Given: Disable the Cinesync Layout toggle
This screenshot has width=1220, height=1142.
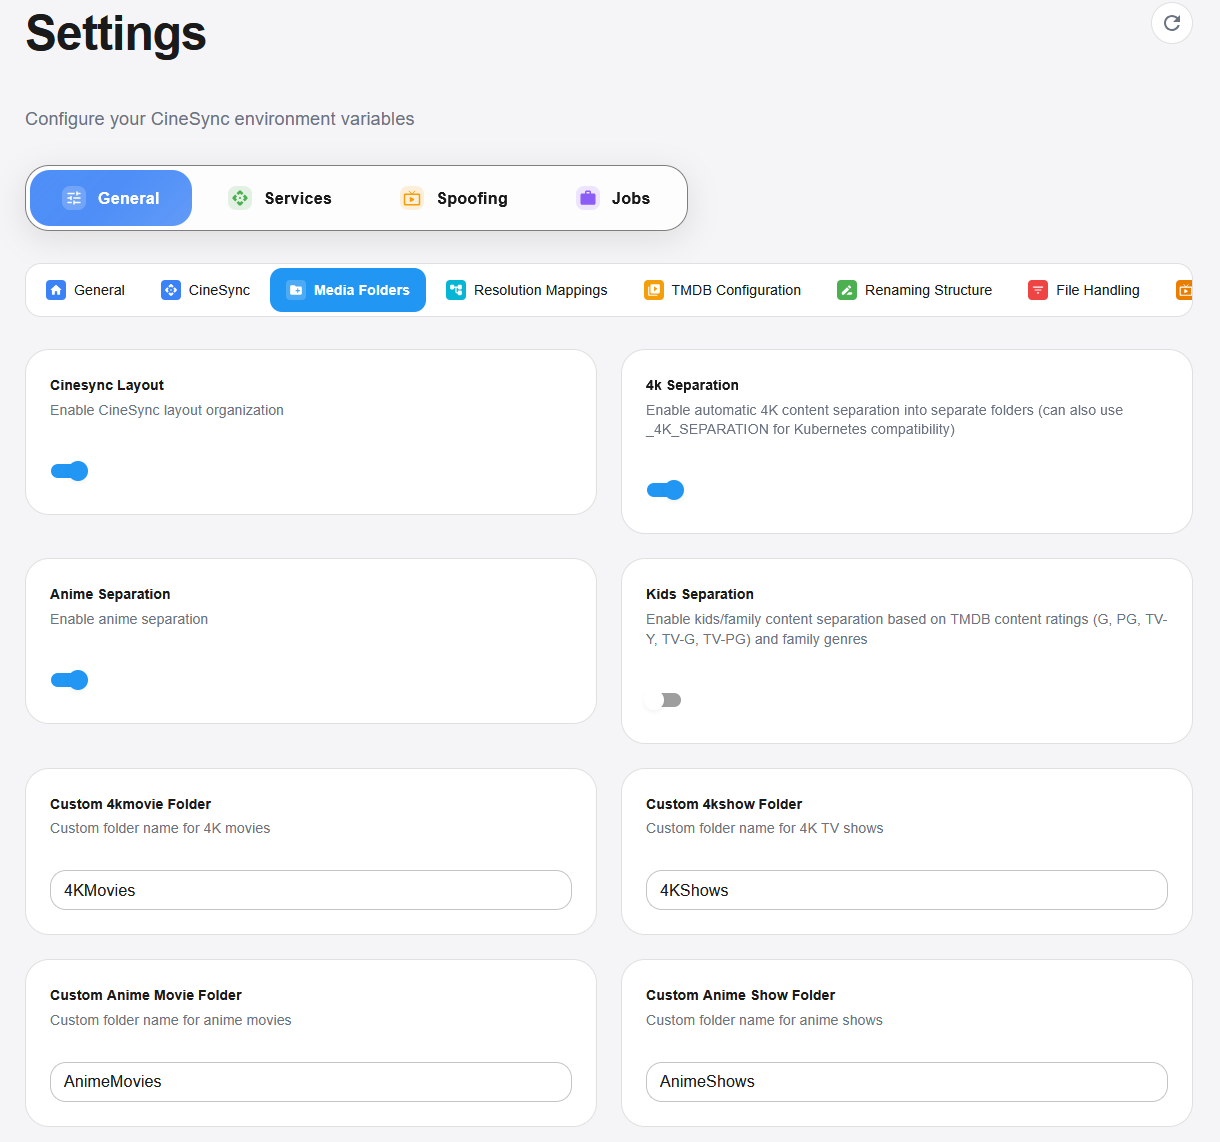Looking at the screenshot, I should tap(70, 471).
